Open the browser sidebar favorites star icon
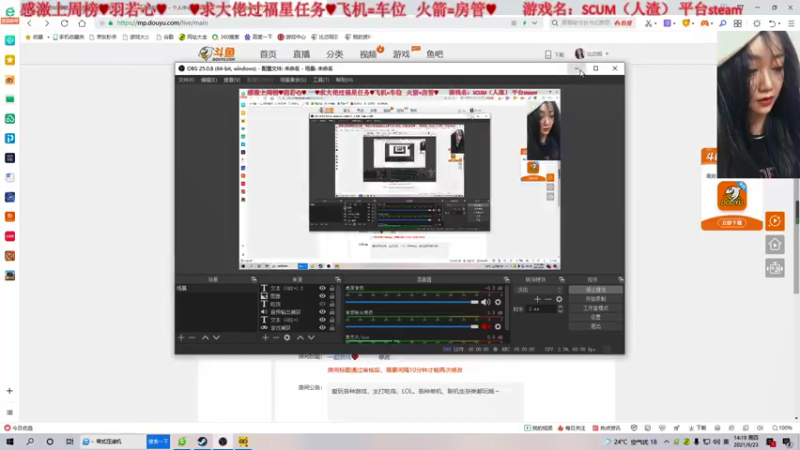The width and height of the screenshot is (800, 450). coord(10,60)
